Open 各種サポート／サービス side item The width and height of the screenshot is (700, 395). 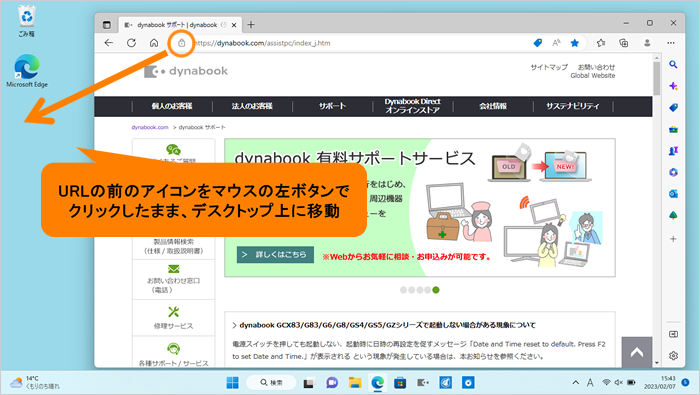pos(173,355)
